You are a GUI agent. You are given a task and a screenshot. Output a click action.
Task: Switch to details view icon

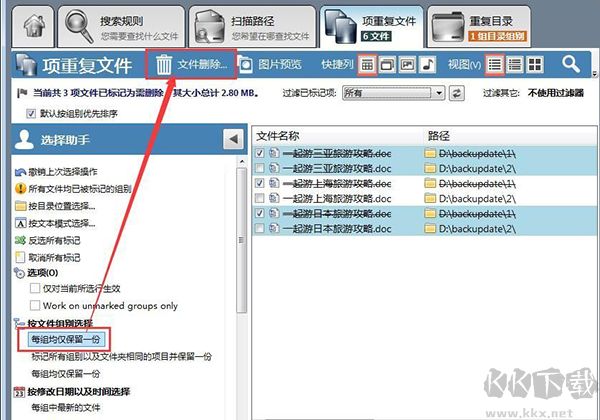pos(515,65)
